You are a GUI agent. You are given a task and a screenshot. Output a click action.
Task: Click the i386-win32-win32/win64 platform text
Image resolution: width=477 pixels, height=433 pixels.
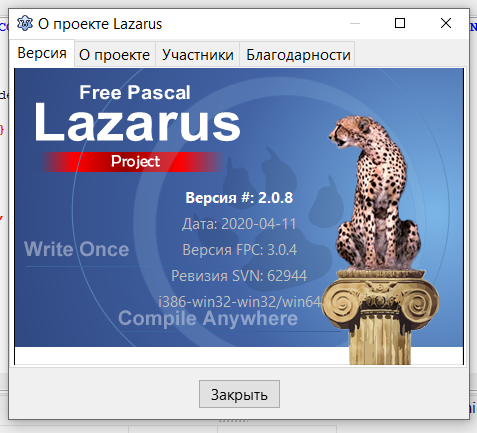[x=239, y=302]
